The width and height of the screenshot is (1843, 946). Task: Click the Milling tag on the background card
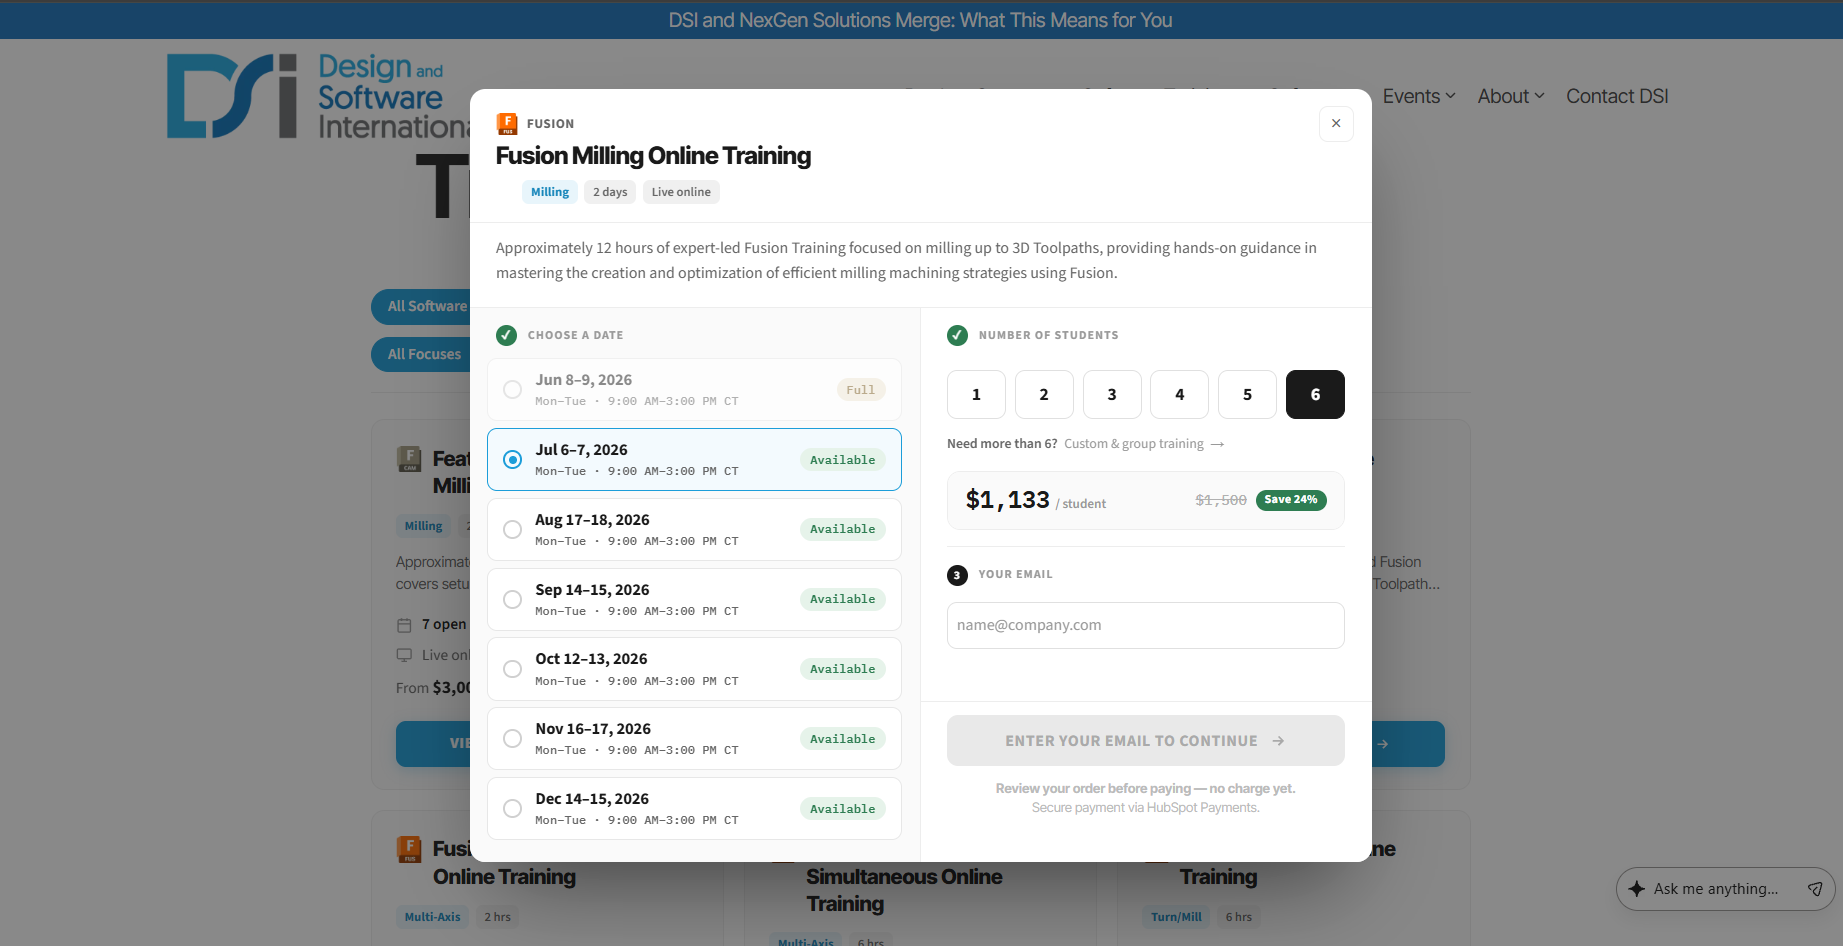click(x=423, y=526)
